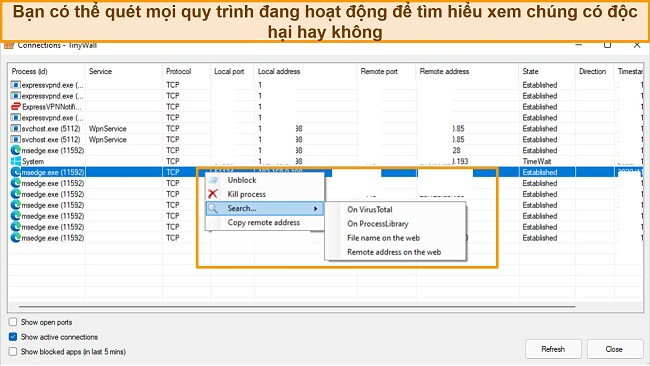The height and width of the screenshot is (366, 650).
Task: Click the Unblock menu item icon
Action: coord(213,180)
